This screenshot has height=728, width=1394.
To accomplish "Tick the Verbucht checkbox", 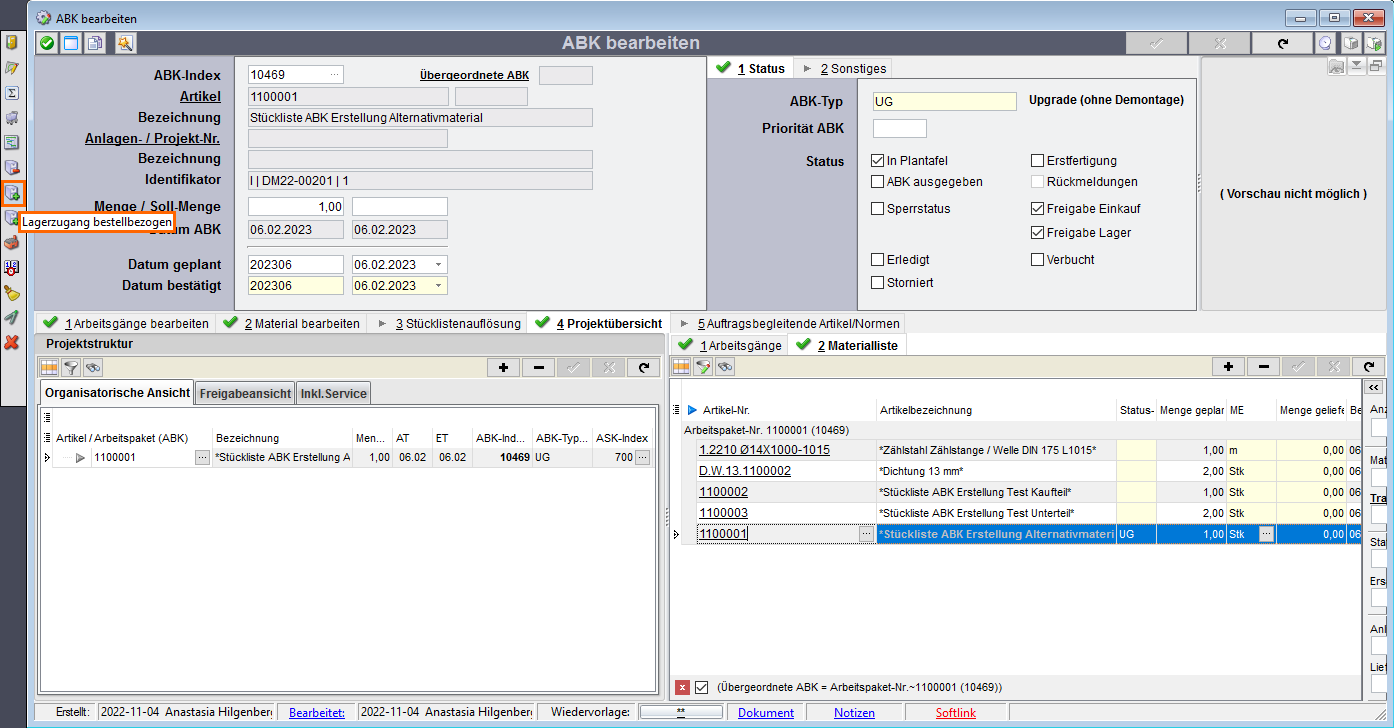I will pos(1038,259).
